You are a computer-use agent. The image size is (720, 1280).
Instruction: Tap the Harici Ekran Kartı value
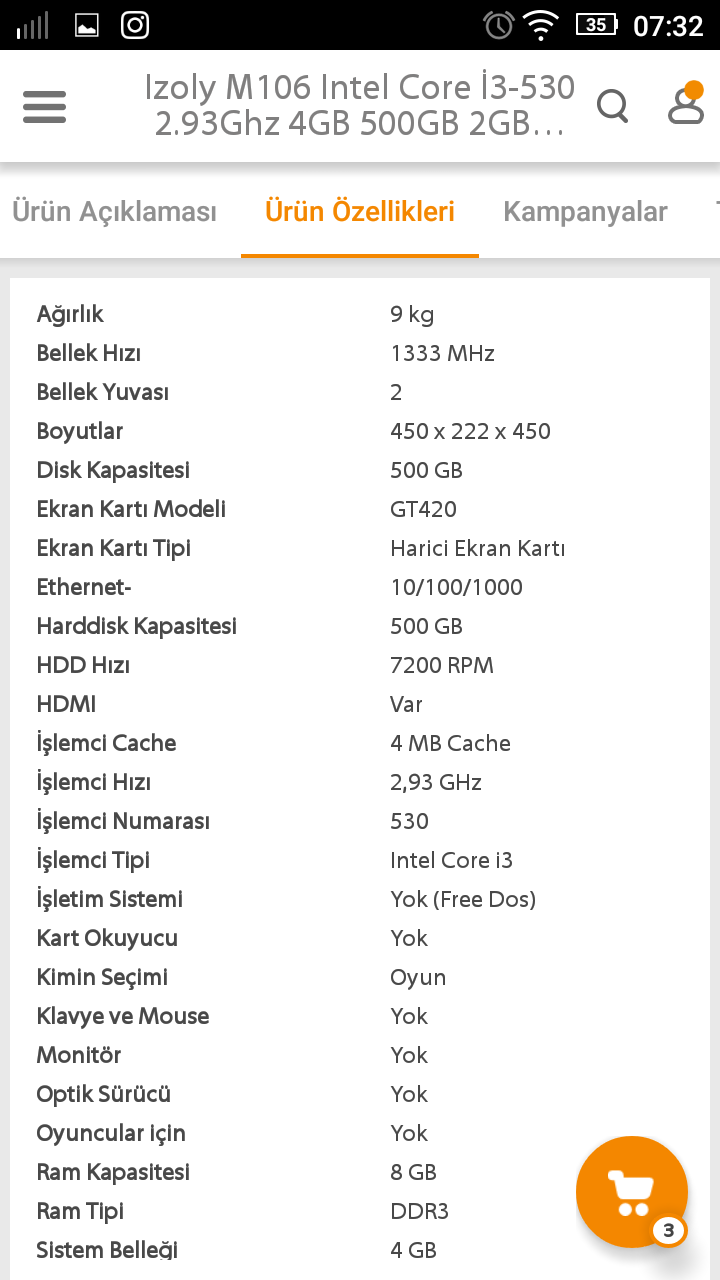(477, 548)
